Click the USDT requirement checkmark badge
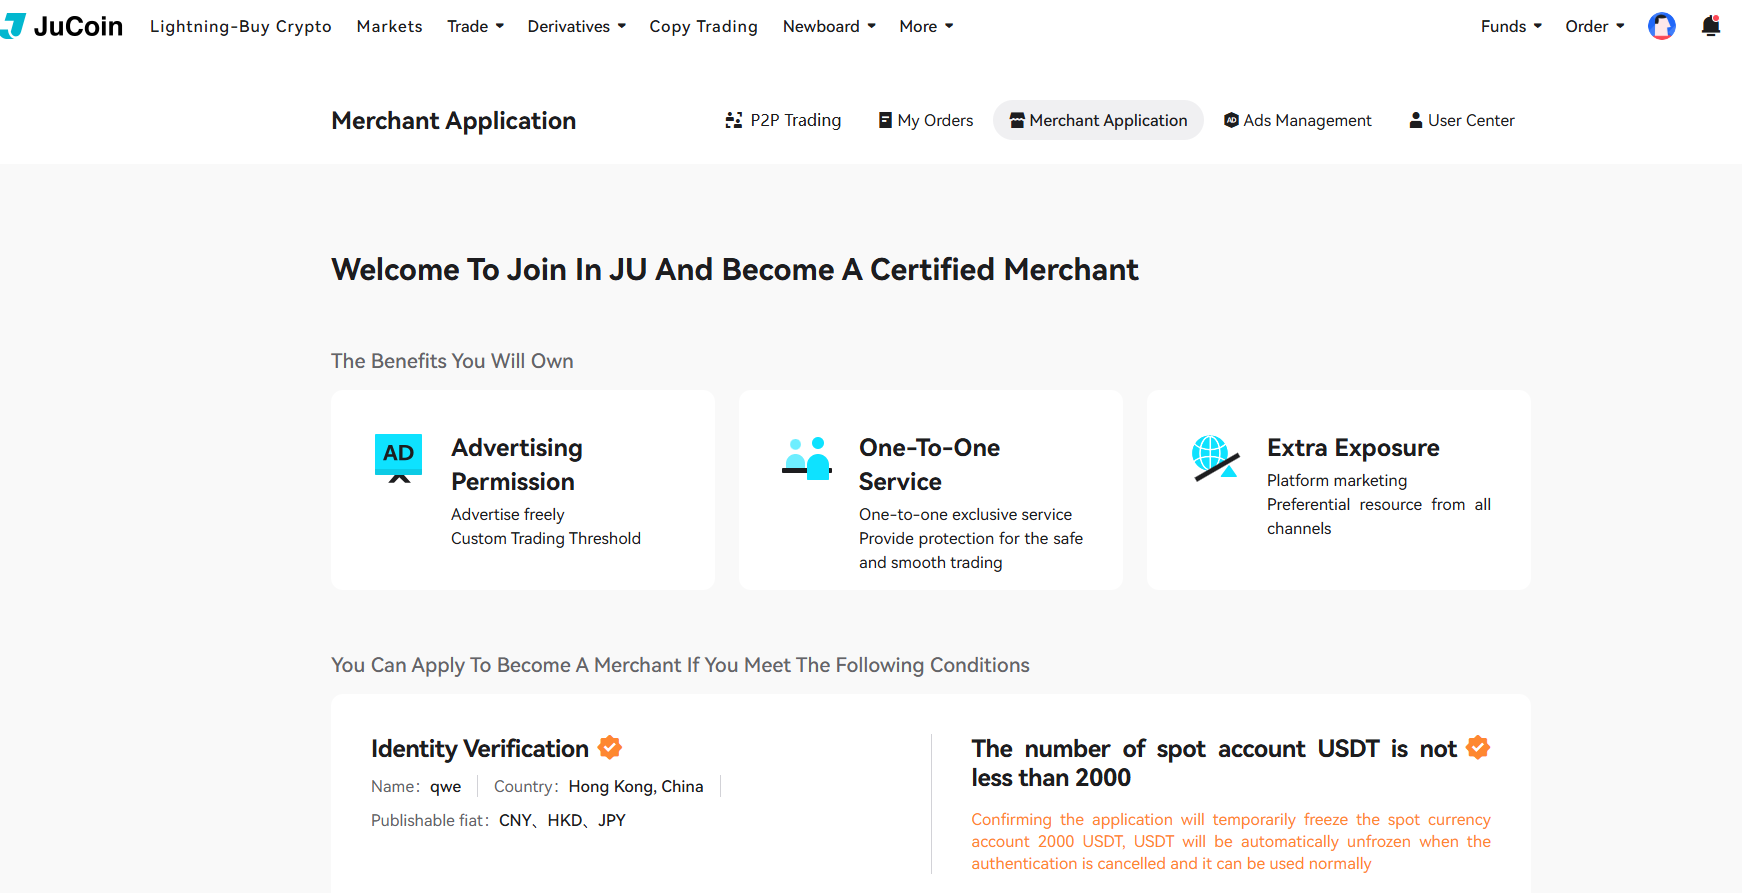Screen dimensions: 1742x893 [1478, 747]
